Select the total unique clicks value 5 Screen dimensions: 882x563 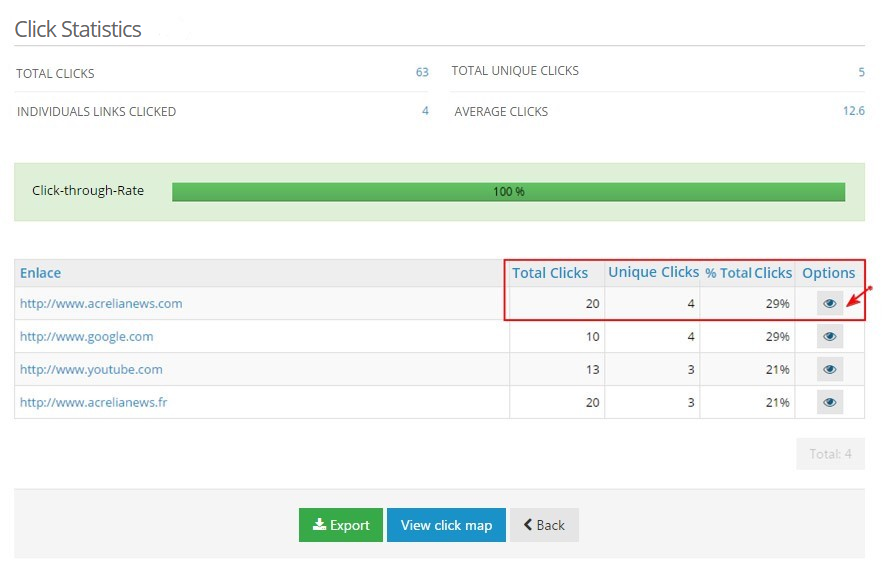[x=861, y=72]
